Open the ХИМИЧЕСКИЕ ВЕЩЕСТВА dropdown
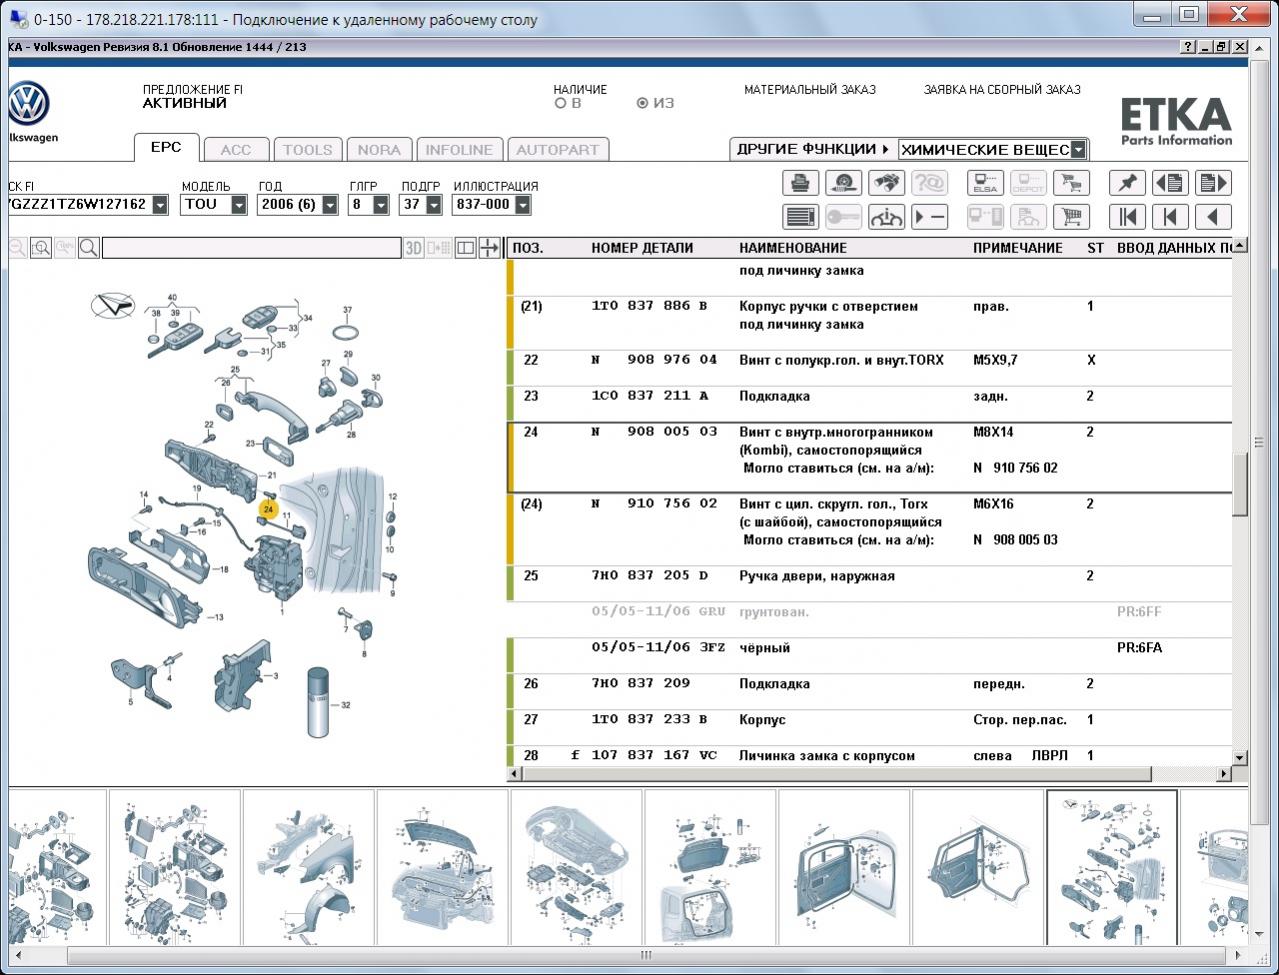This screenshot has height=975, width=1279. 1078,150
